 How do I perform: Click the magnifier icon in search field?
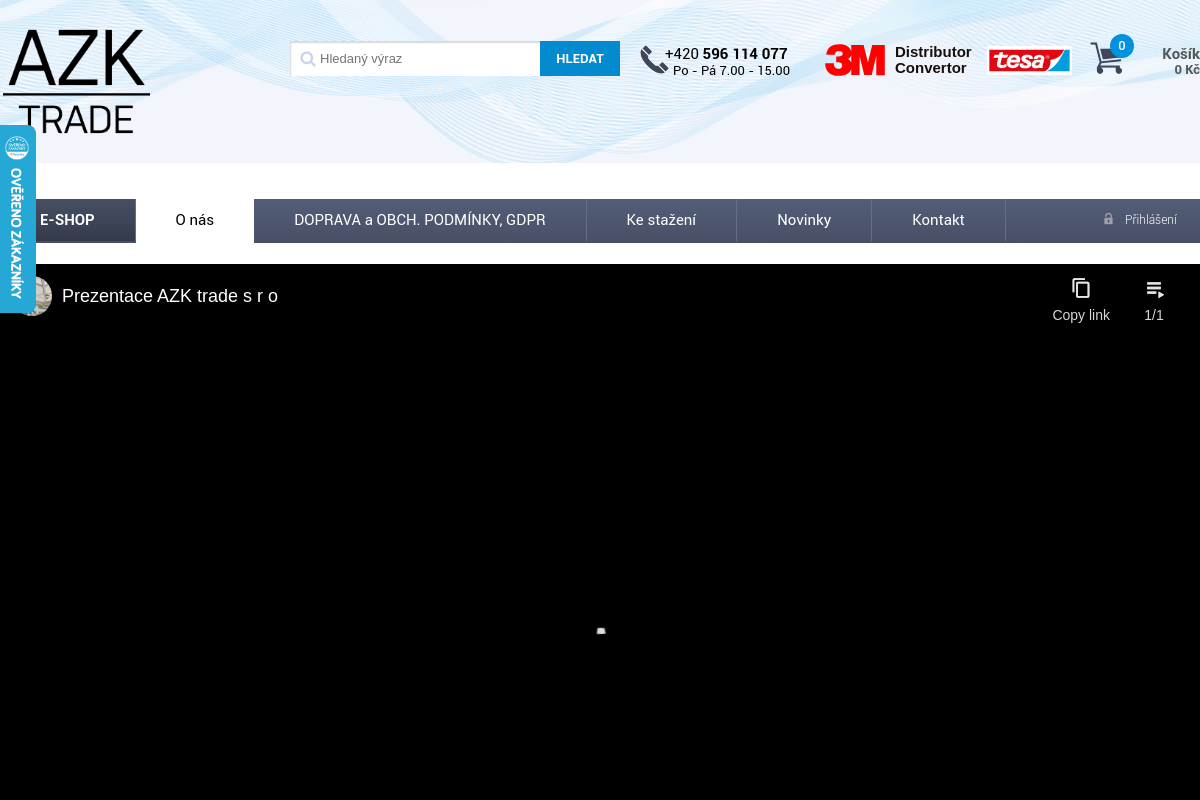pyautogui.click(x=308, y=59)
